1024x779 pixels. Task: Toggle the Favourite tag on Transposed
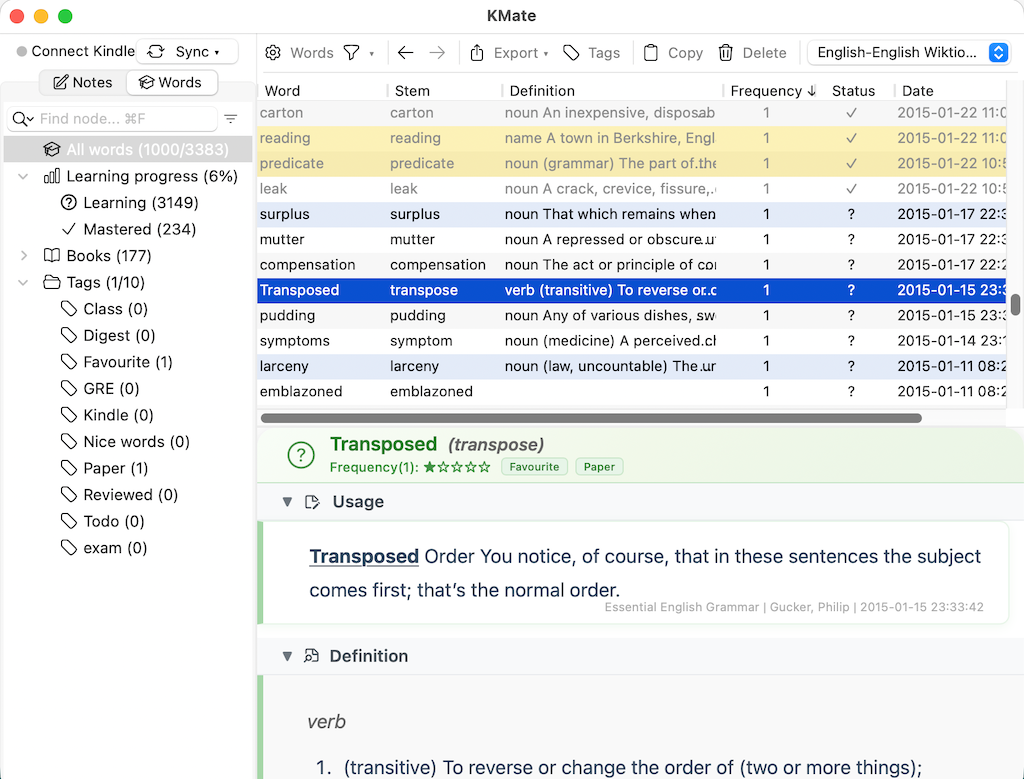pos(534,467)
